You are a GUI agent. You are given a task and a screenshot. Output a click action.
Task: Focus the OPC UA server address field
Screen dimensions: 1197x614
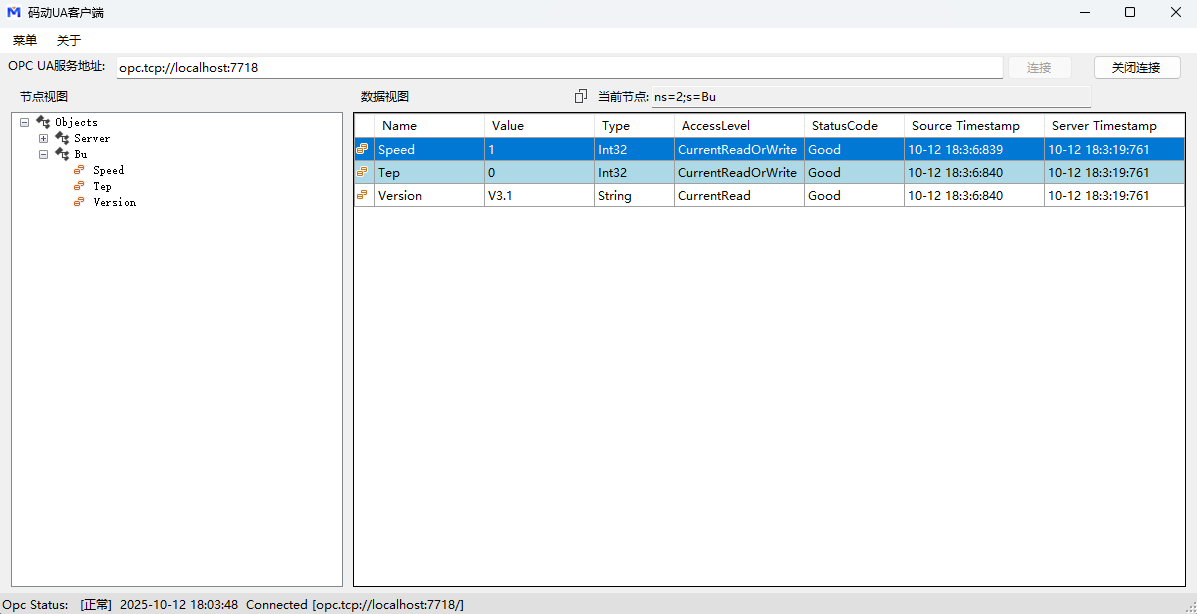(558, 68)
